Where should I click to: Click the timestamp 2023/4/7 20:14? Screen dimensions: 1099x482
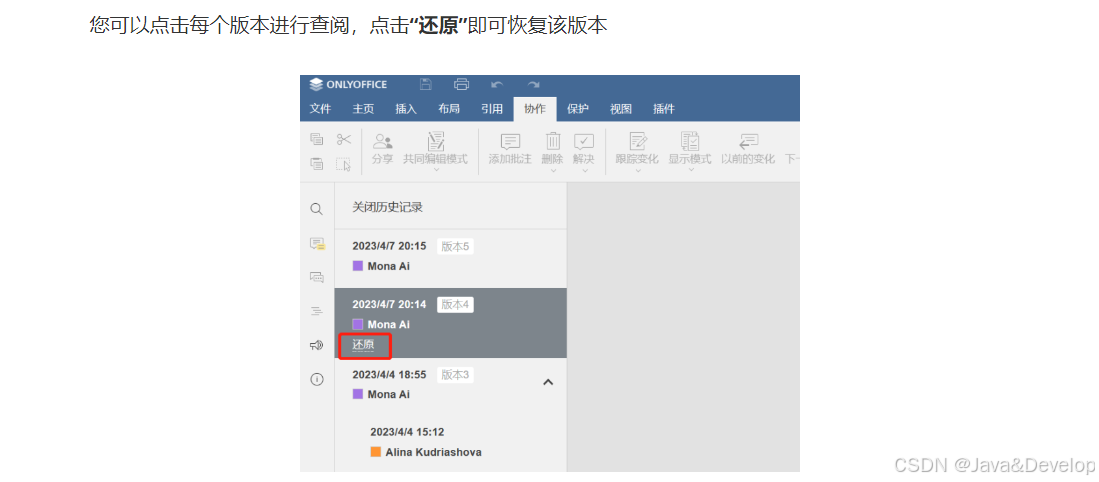[389, 305]
